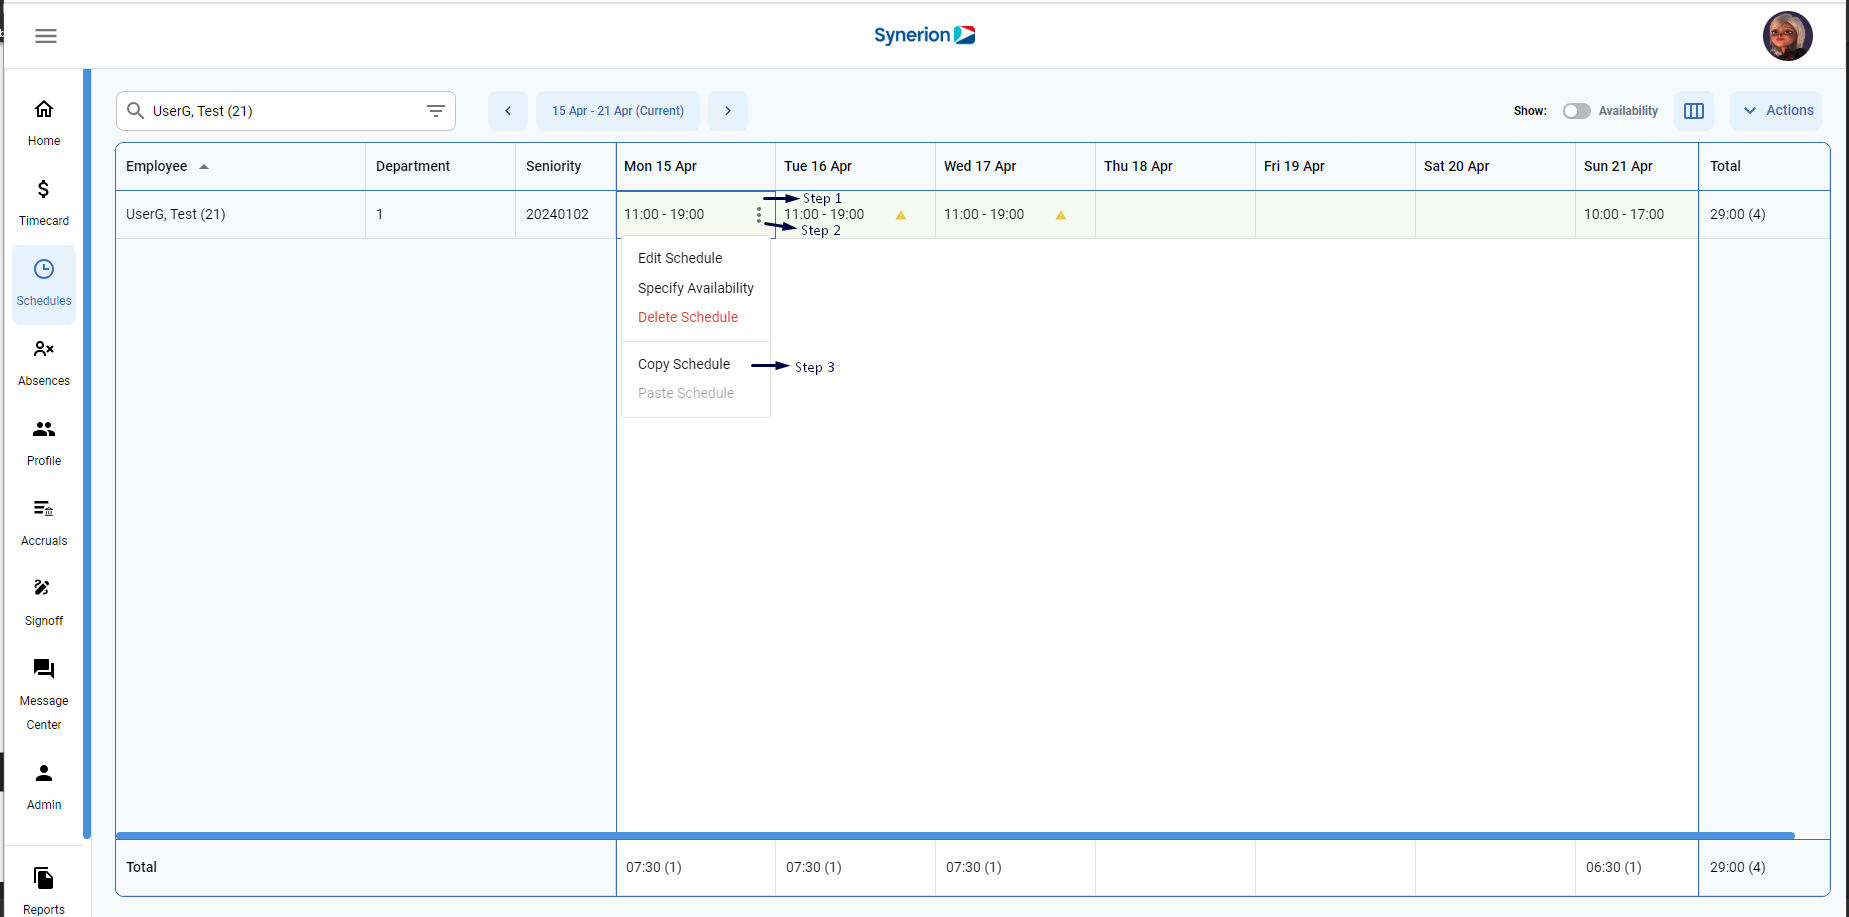Viewport: 1849px width, 917px height.
Task: Click the 11:00 - 19:00 shift on Wed 17 Apr
Action: [984, 215]
